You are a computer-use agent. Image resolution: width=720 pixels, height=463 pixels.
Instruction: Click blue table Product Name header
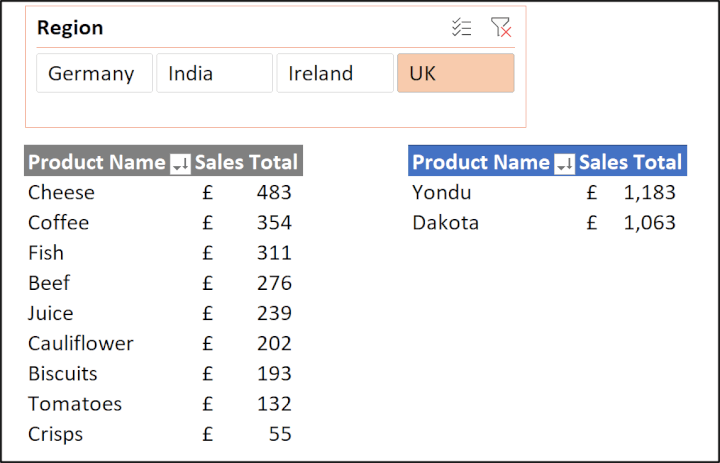(481, 162)
